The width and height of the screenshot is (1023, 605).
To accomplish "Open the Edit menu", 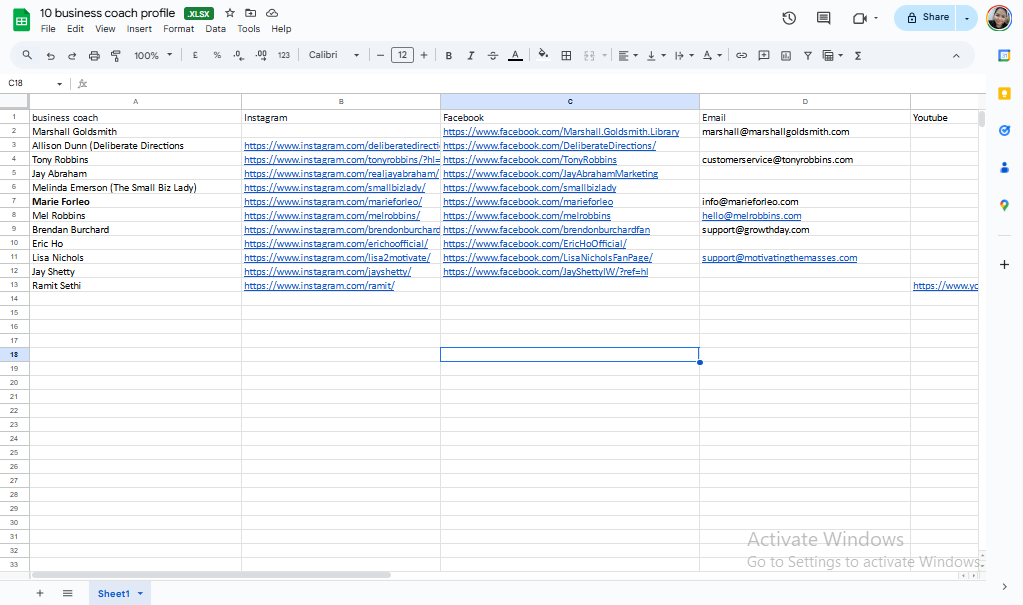I will pos(76,29).
